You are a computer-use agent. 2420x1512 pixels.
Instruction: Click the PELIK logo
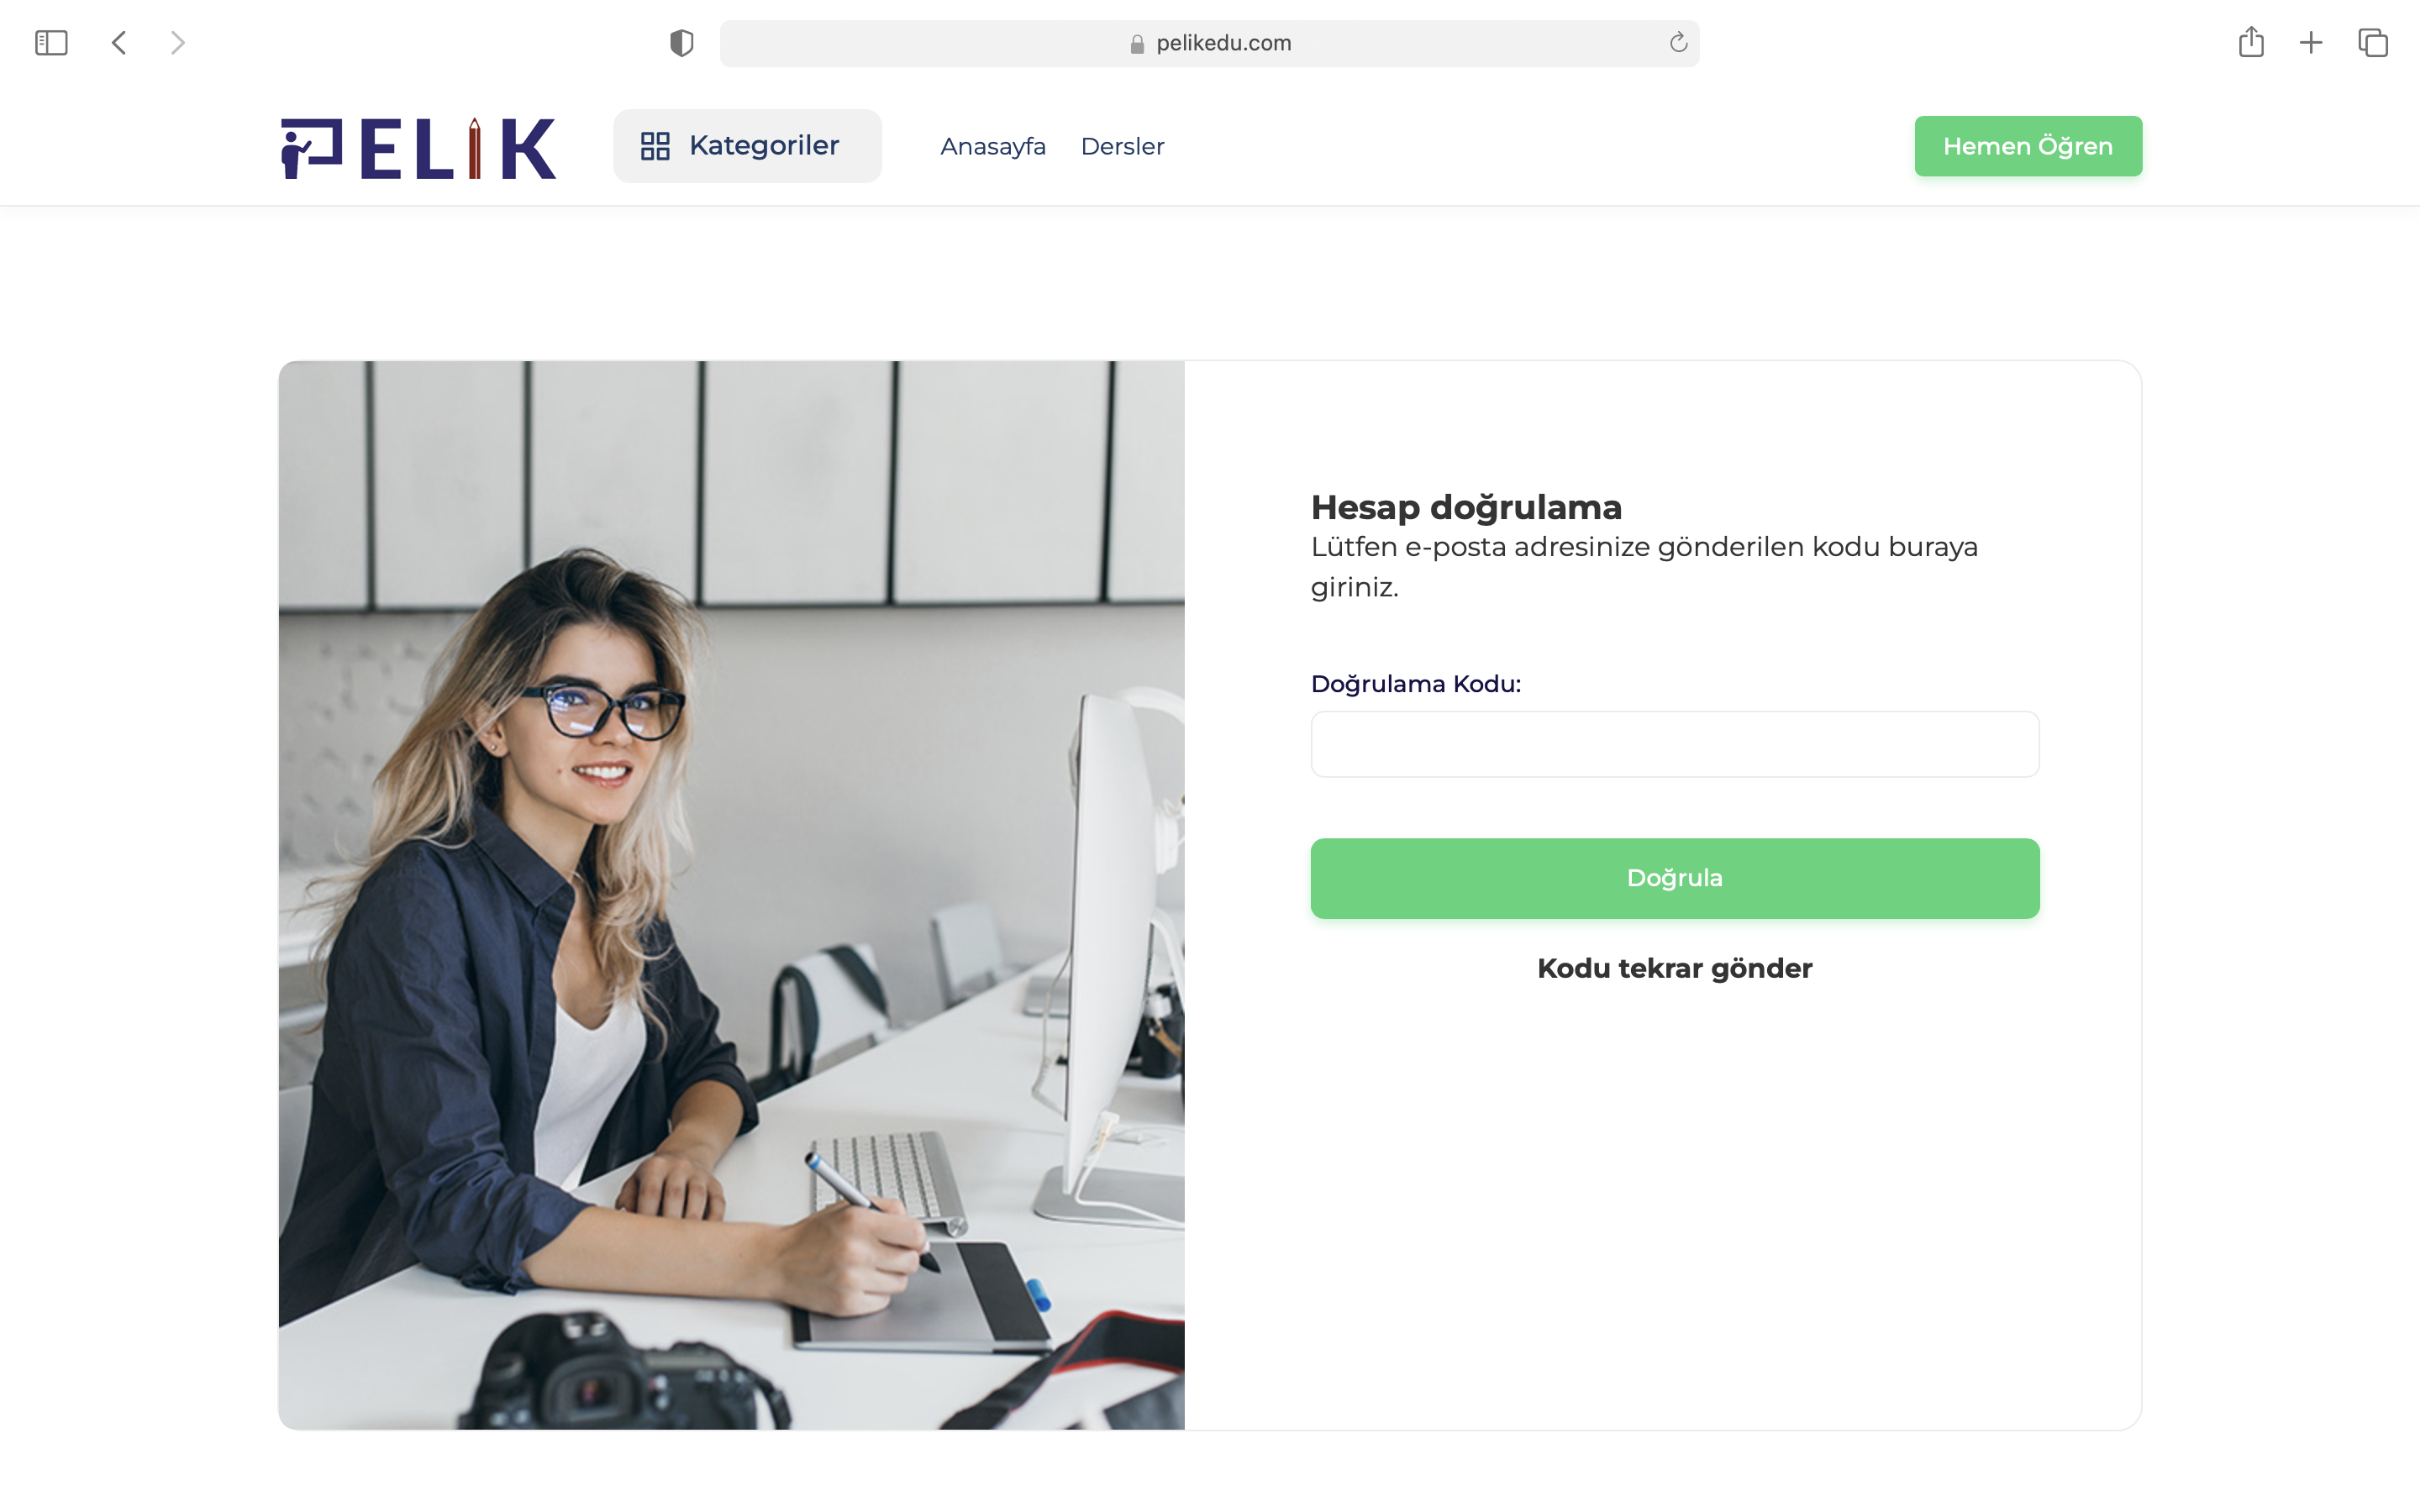pos(418,148)
